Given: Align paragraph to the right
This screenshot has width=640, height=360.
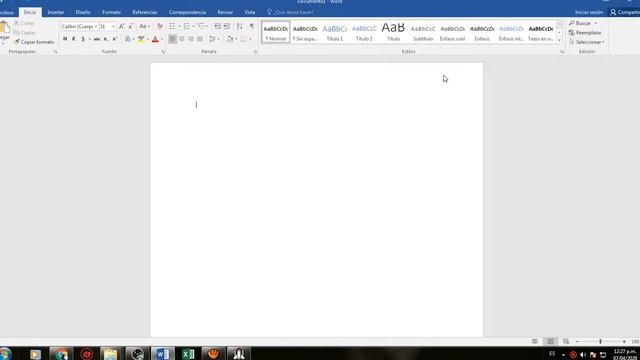Looking at the screenshot, I should (191, 39).
